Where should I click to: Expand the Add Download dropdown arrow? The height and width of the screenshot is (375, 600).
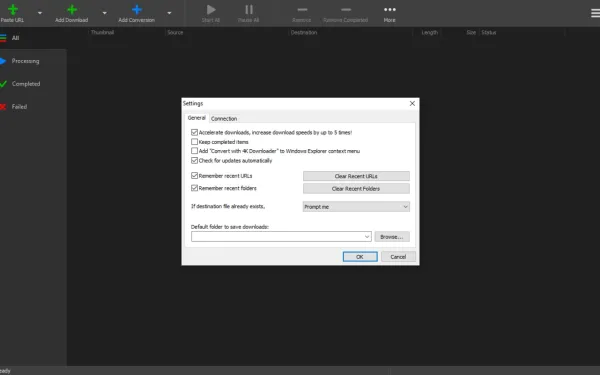click(x=104, y=13)
